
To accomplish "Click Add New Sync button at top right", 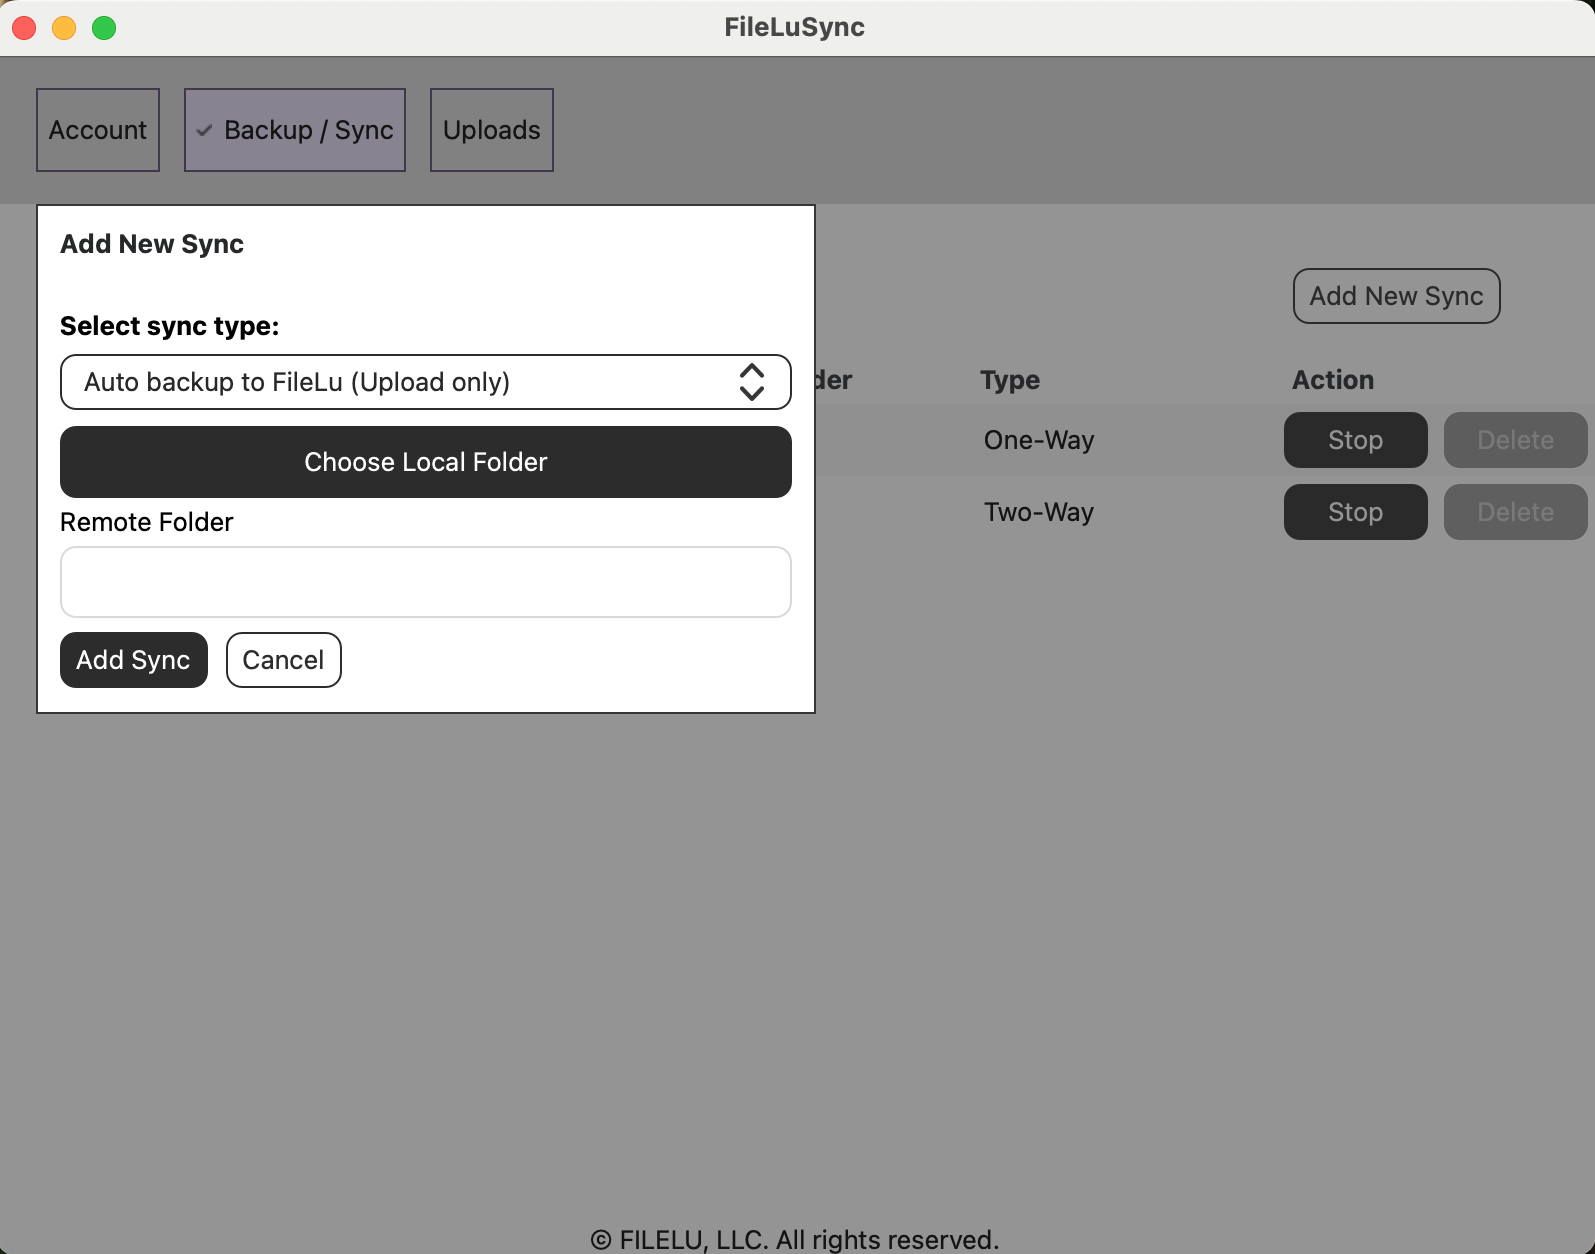I will tap(1397, 296).
